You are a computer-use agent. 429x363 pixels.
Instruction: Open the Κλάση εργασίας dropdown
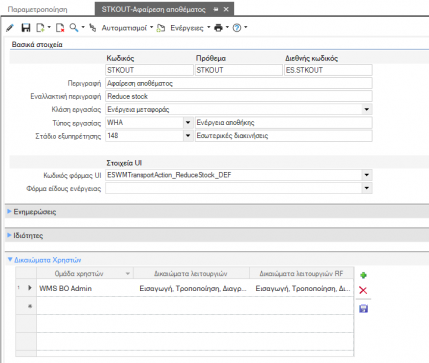coord(367,109)
